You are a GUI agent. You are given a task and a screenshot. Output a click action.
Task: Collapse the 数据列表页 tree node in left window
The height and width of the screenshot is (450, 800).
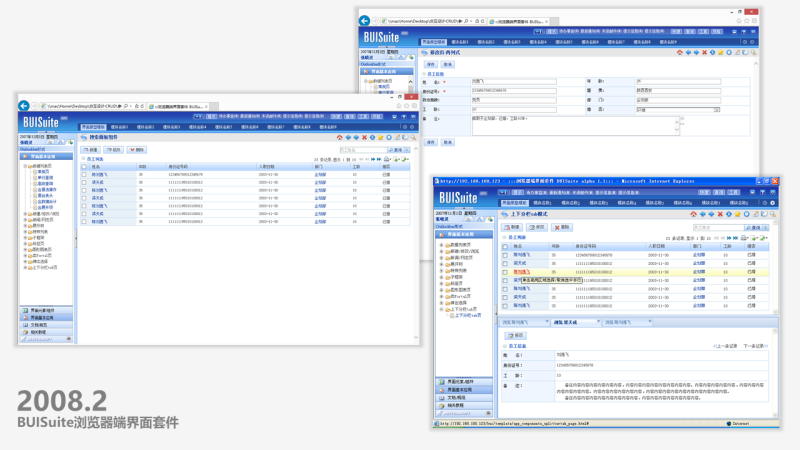tap(25, 166)
